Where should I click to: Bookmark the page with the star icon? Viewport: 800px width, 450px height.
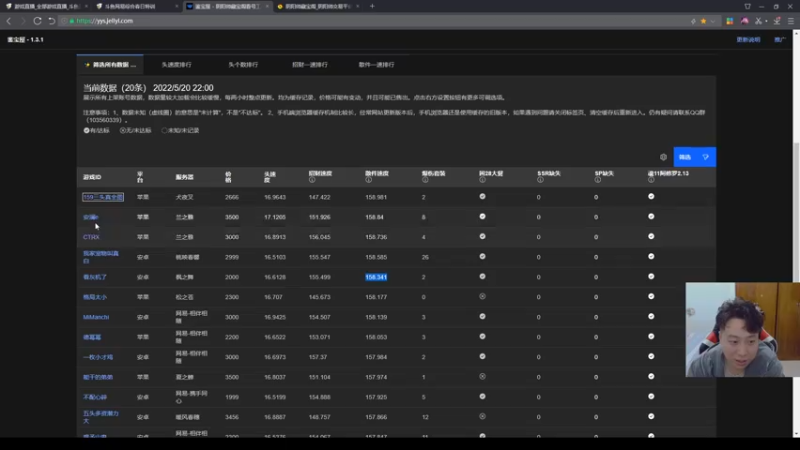pyautogui.click(x=704, y=21)
